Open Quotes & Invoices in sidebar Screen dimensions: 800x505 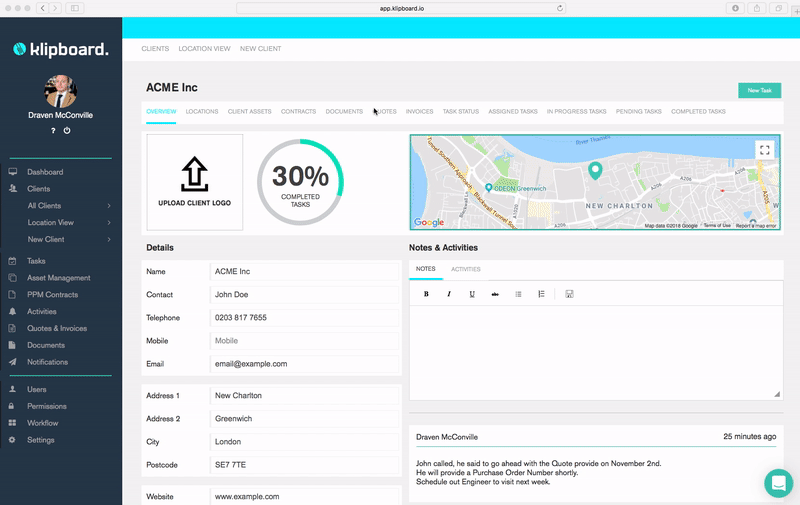click(57, 328)
